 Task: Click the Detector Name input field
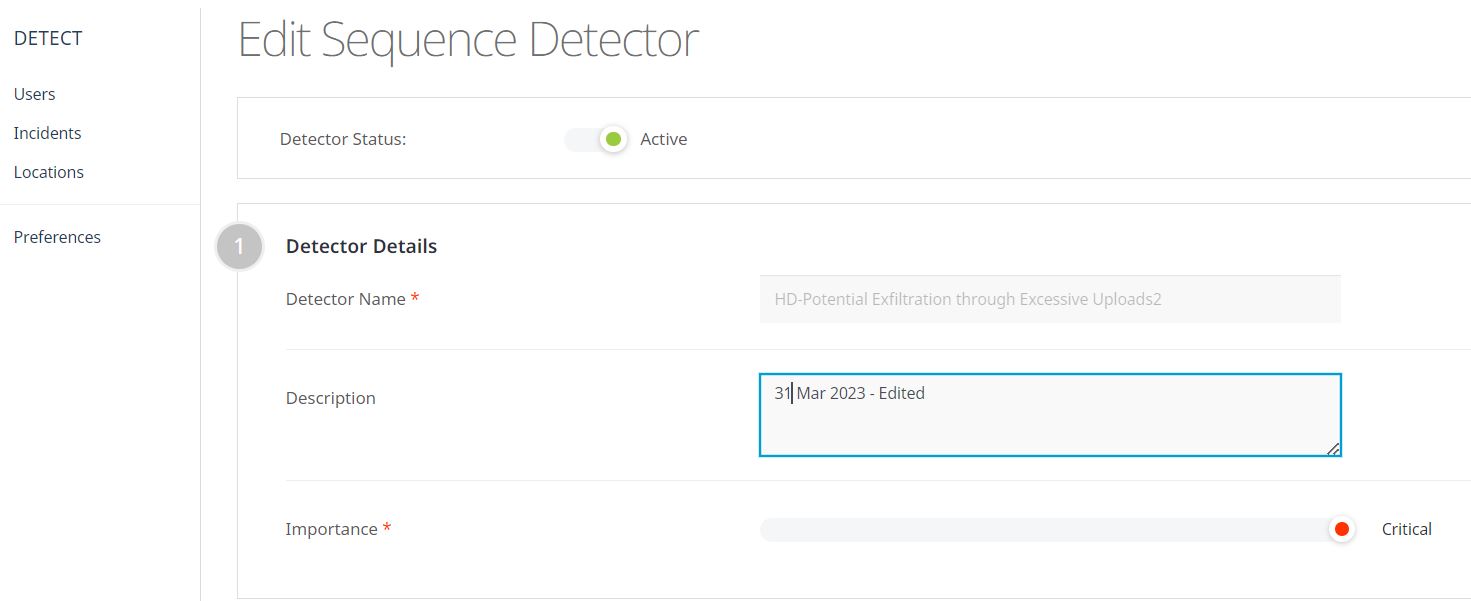coord(1049,299)
